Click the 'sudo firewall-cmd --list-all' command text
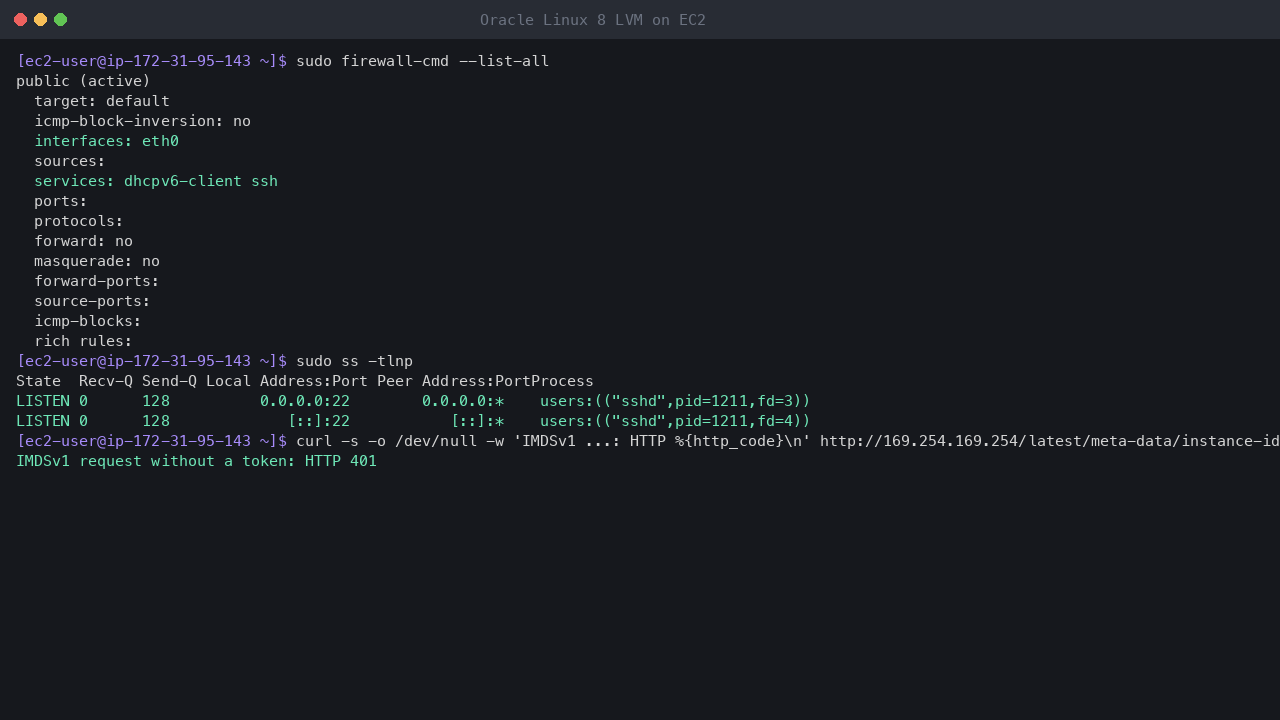 tap(422, 61)
